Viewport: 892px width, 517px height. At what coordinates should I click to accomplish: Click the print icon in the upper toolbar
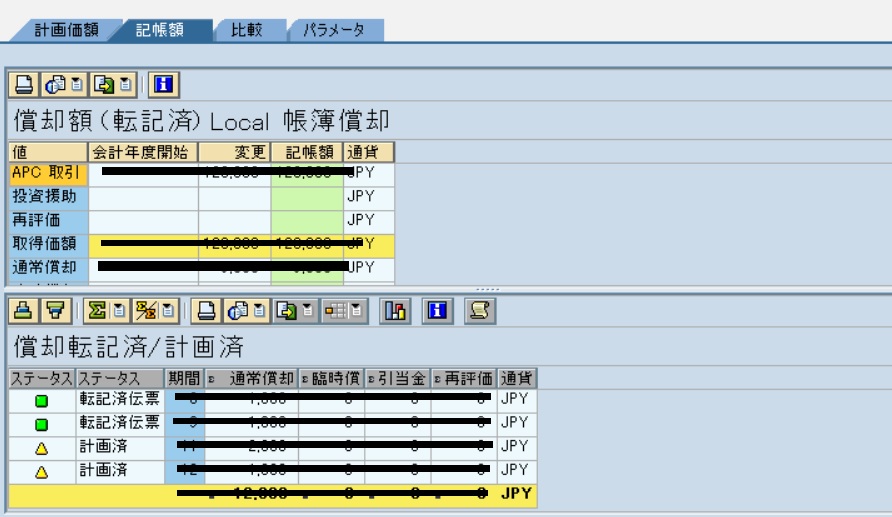pos(22,85)
